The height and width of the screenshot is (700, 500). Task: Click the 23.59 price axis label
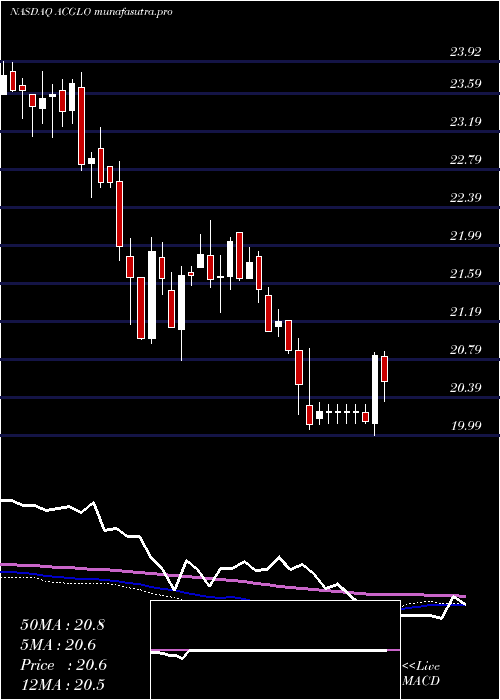(x=466, y=83)
